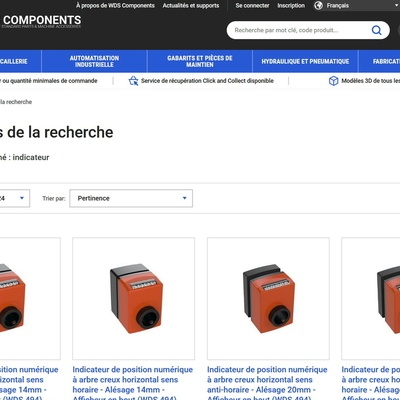Image resolution: width=400 pixels, height=400 pixels.
Task: Open the Quincaillerie menu item
Action: 20,61
